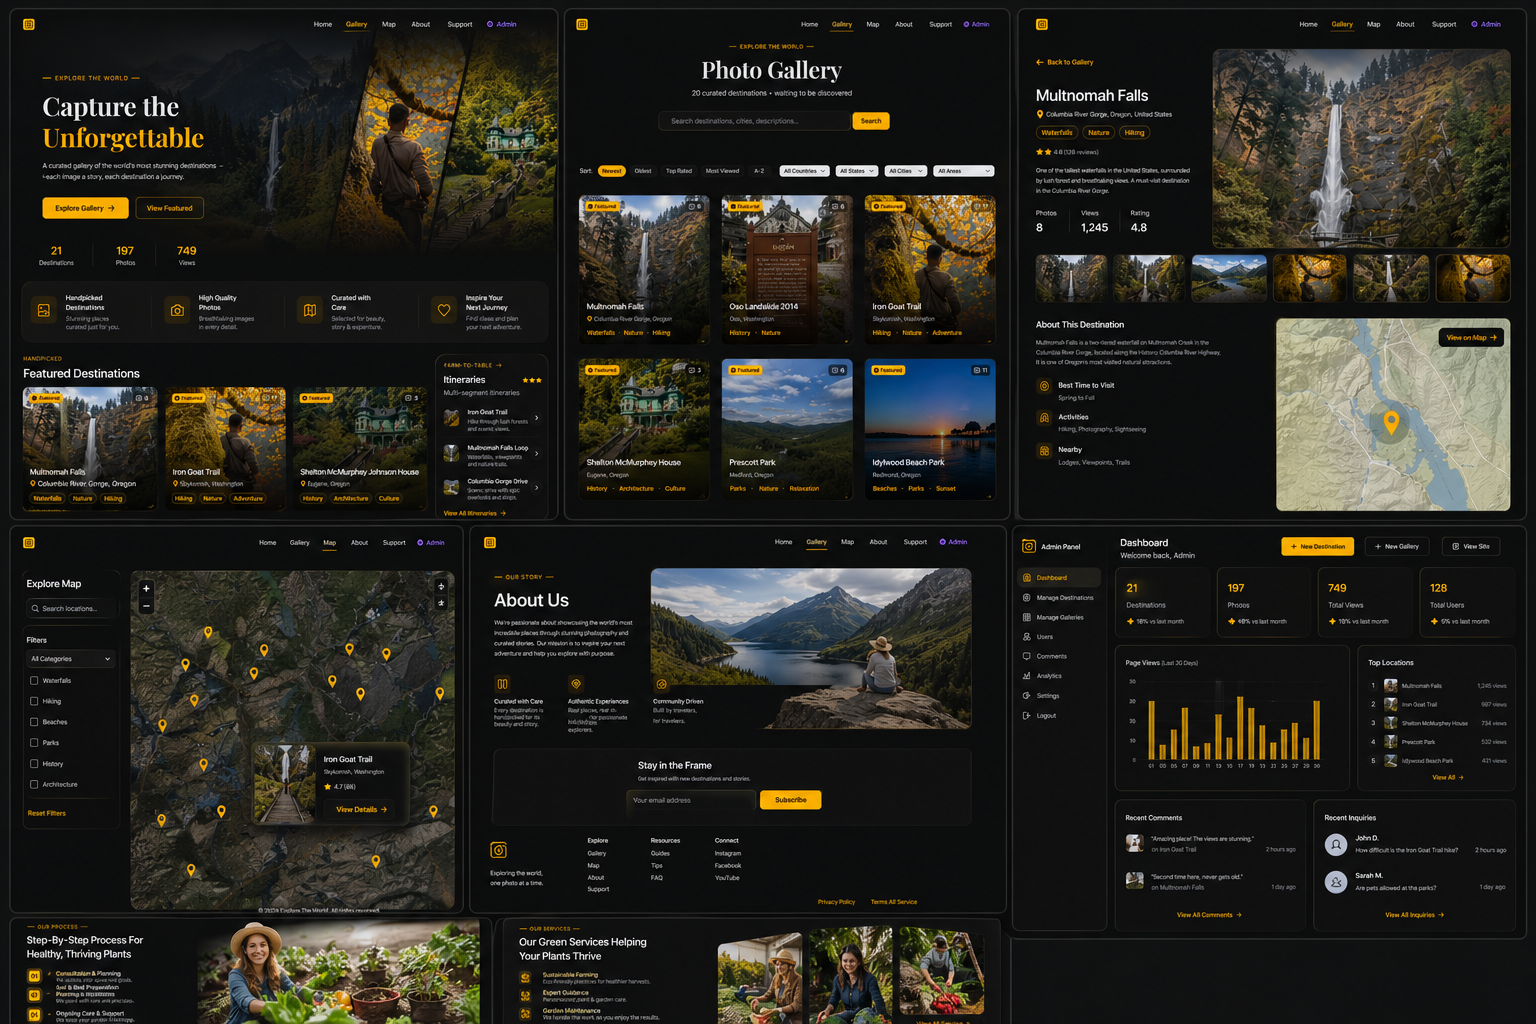
Task: Click the orange location pin on the Multnomah Falls map
Action: [x=1390, y=423]
